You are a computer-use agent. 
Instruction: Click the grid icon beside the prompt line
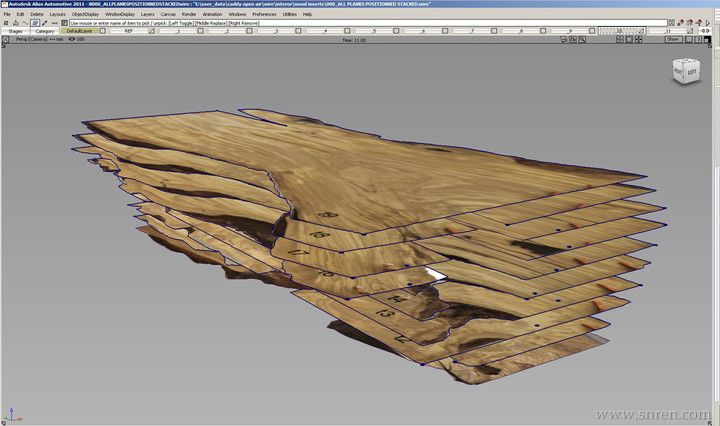tap(64, 23)
